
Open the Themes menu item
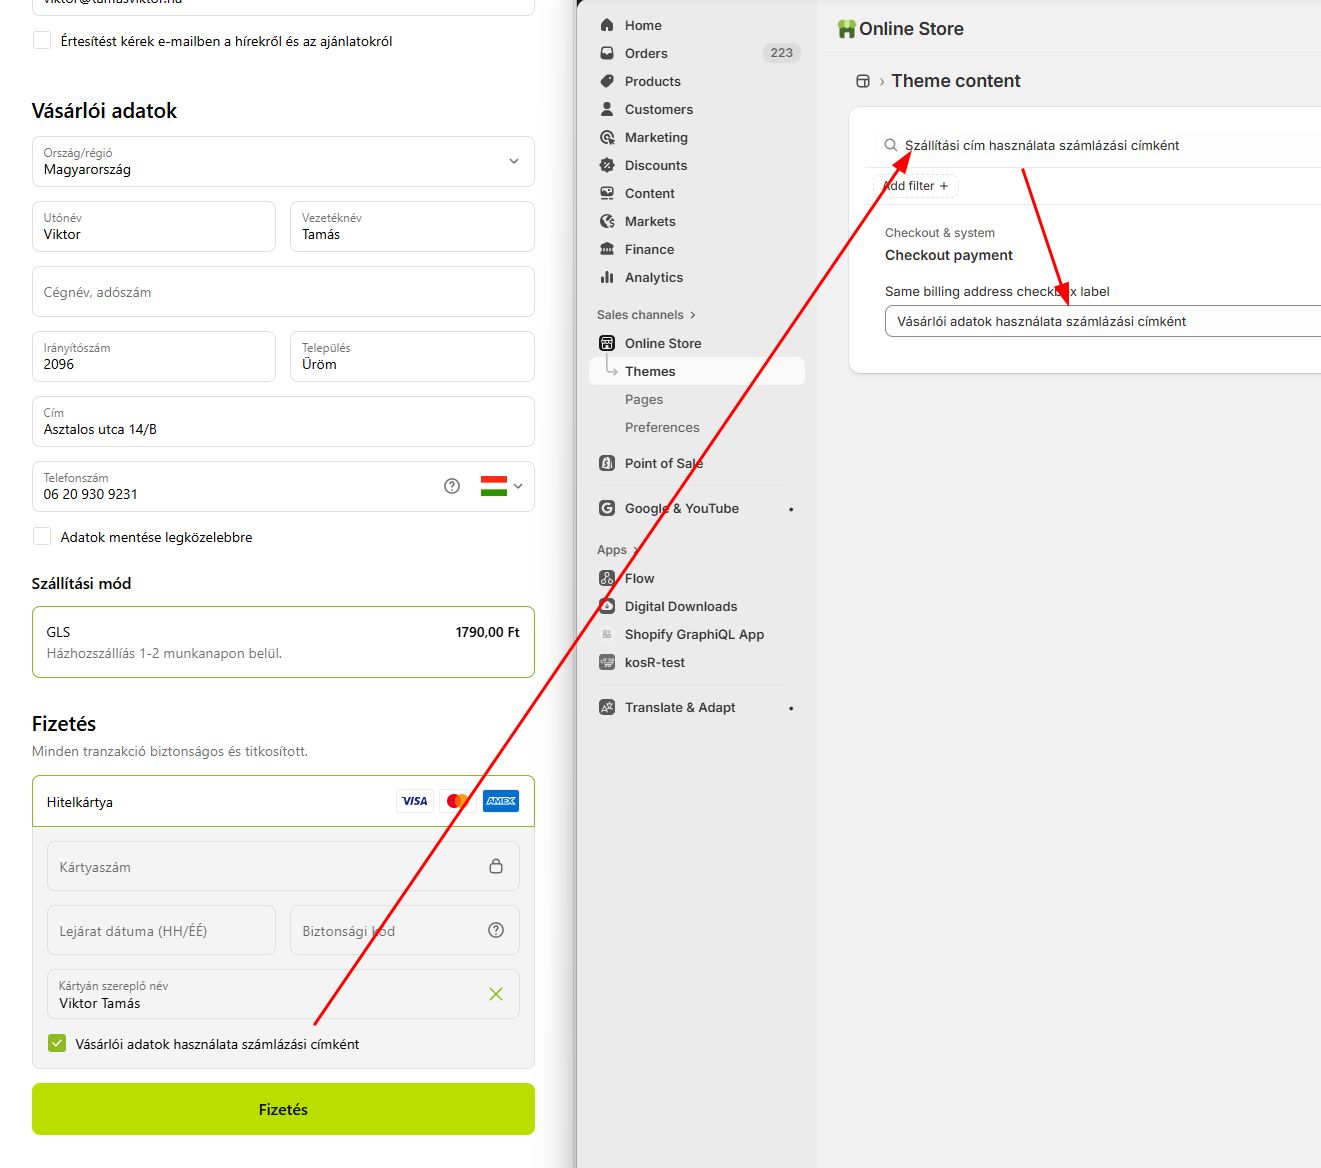pyautogui.click(x=650, y=371)
